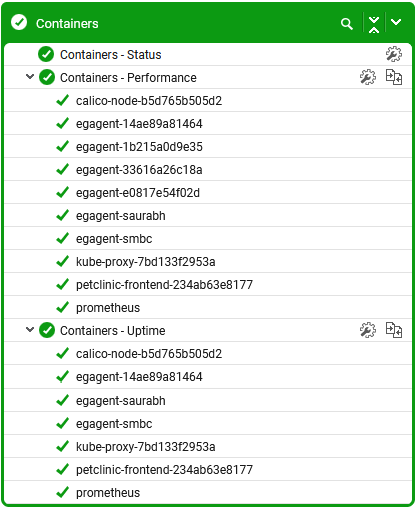Image resolution: width=418 pixels, height=508 pixels.
Task: Collapse the Containers - Performance tree node
Action: pos(30,77)
